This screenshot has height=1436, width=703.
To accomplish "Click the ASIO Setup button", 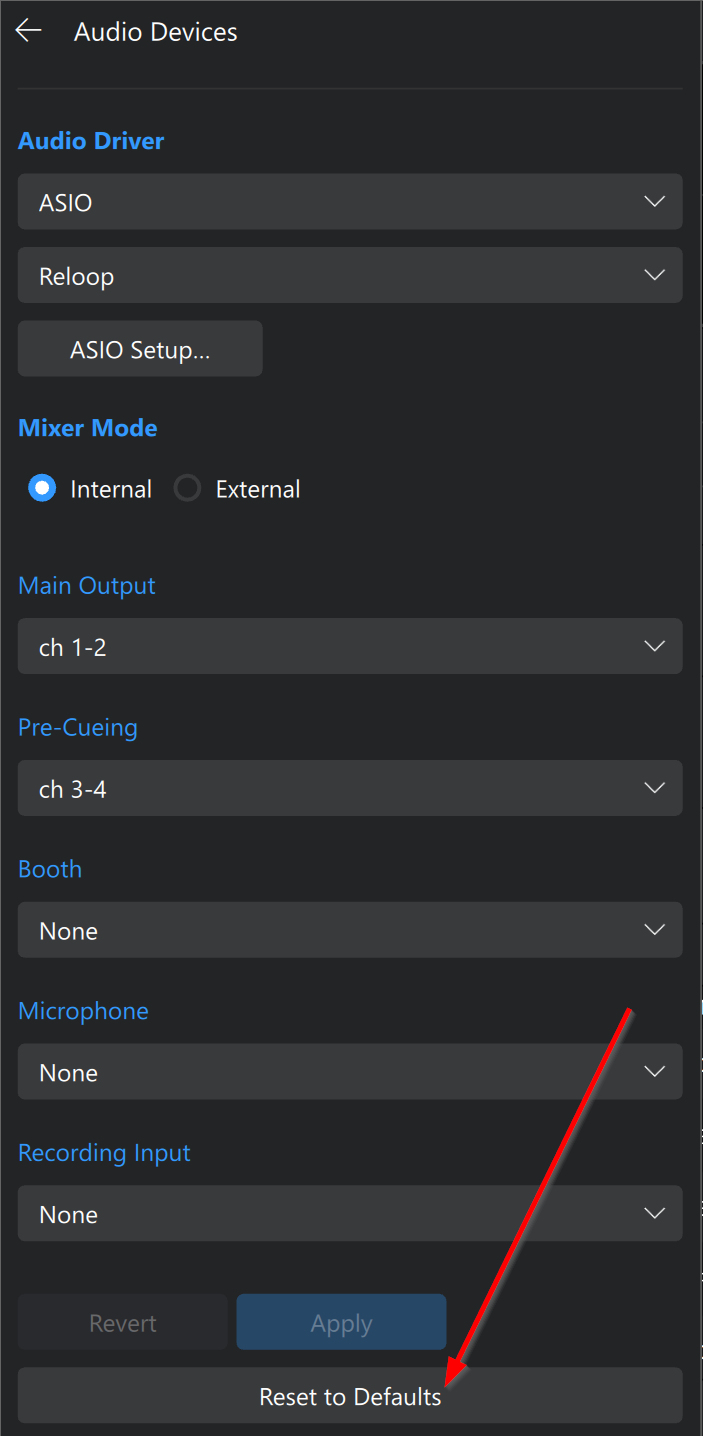I will click(x=140, y=349).
